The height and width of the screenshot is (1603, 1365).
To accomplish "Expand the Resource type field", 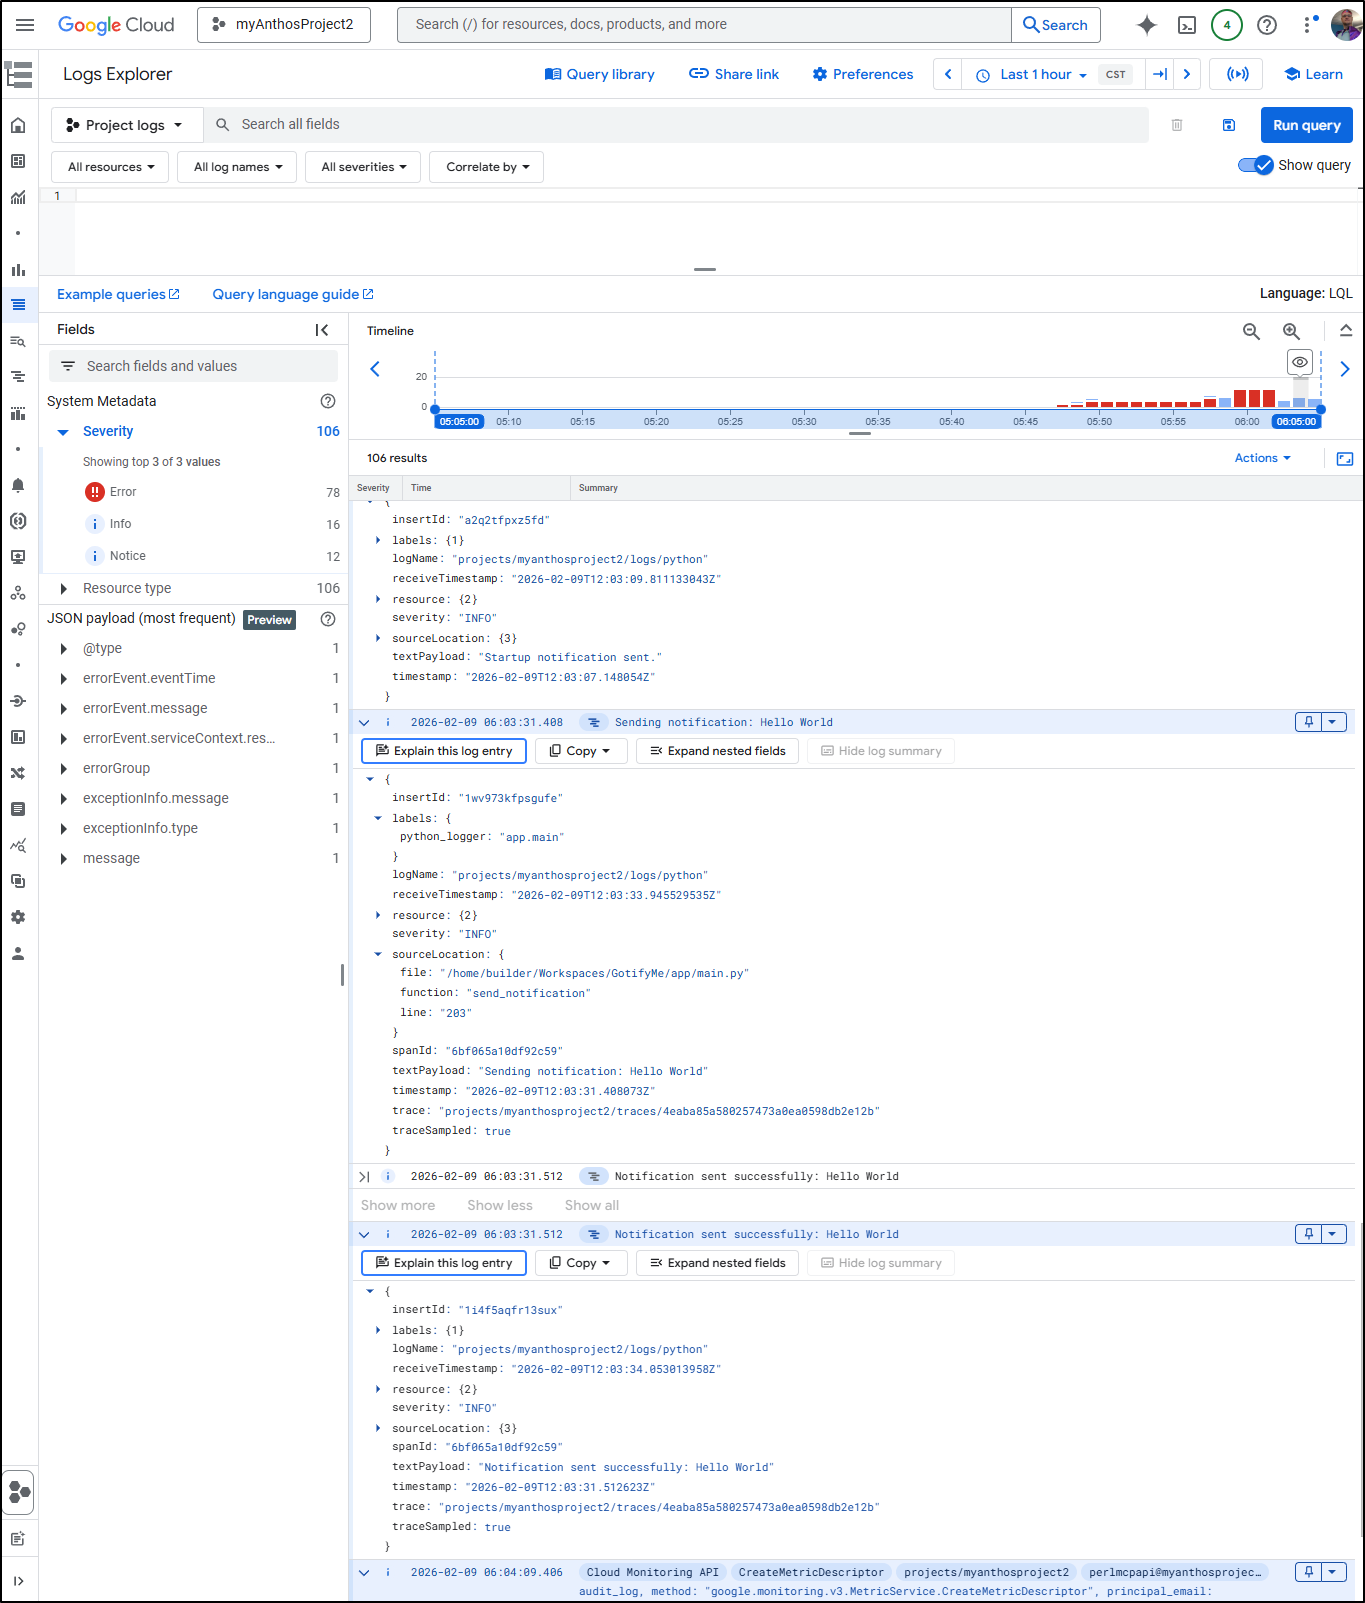I will 64,589.
